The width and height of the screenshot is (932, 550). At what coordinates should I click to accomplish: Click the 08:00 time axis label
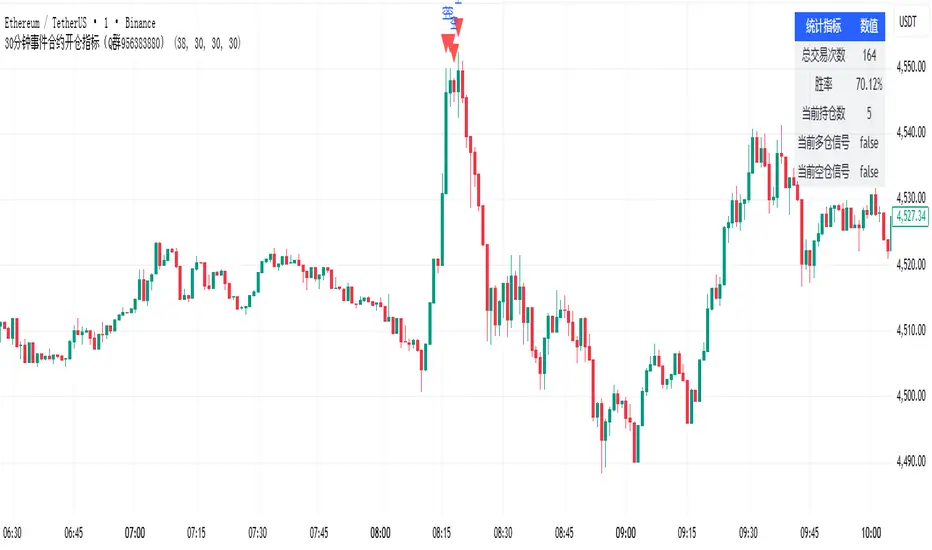pyautogui.click(x=380, y=533)
